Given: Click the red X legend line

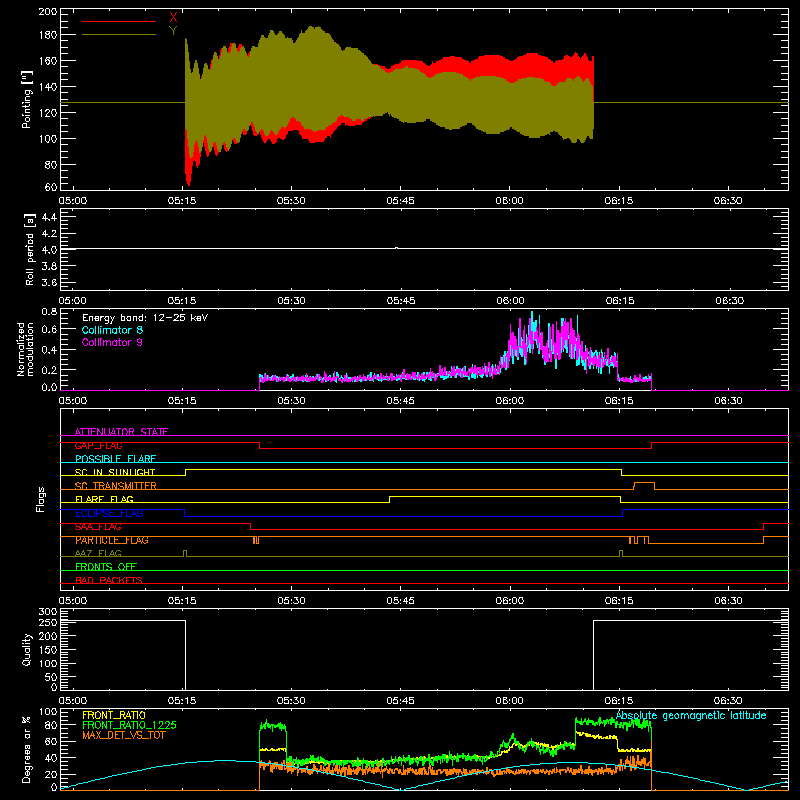Looking at the screenshot, I should (119, 21).
